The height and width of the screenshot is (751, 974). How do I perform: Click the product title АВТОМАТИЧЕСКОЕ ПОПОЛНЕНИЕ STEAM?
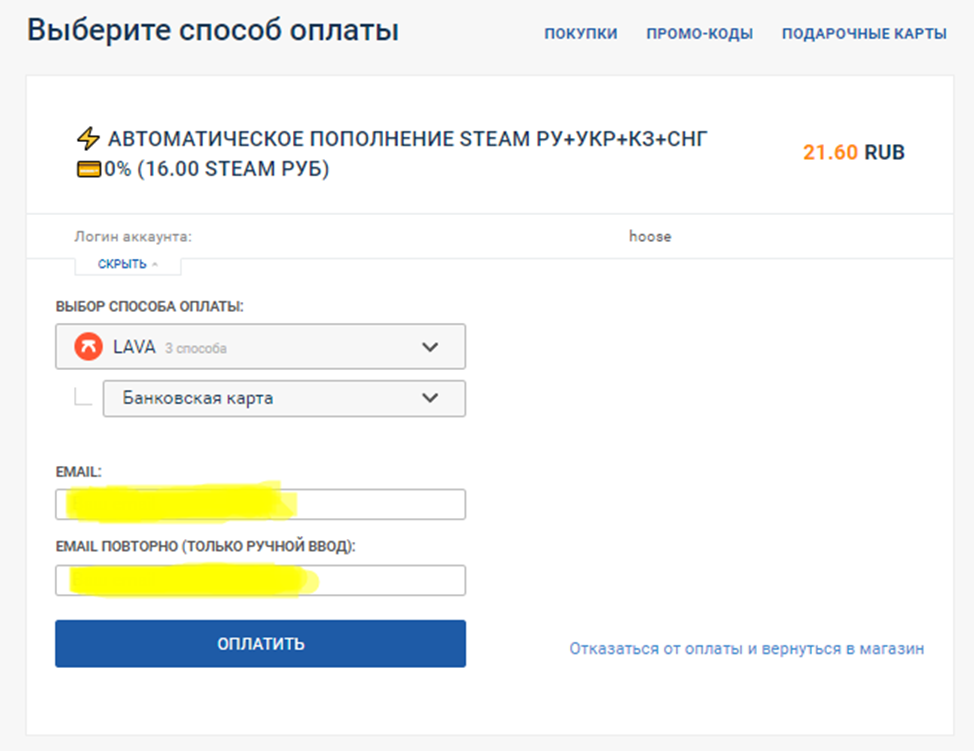point(408,139)
